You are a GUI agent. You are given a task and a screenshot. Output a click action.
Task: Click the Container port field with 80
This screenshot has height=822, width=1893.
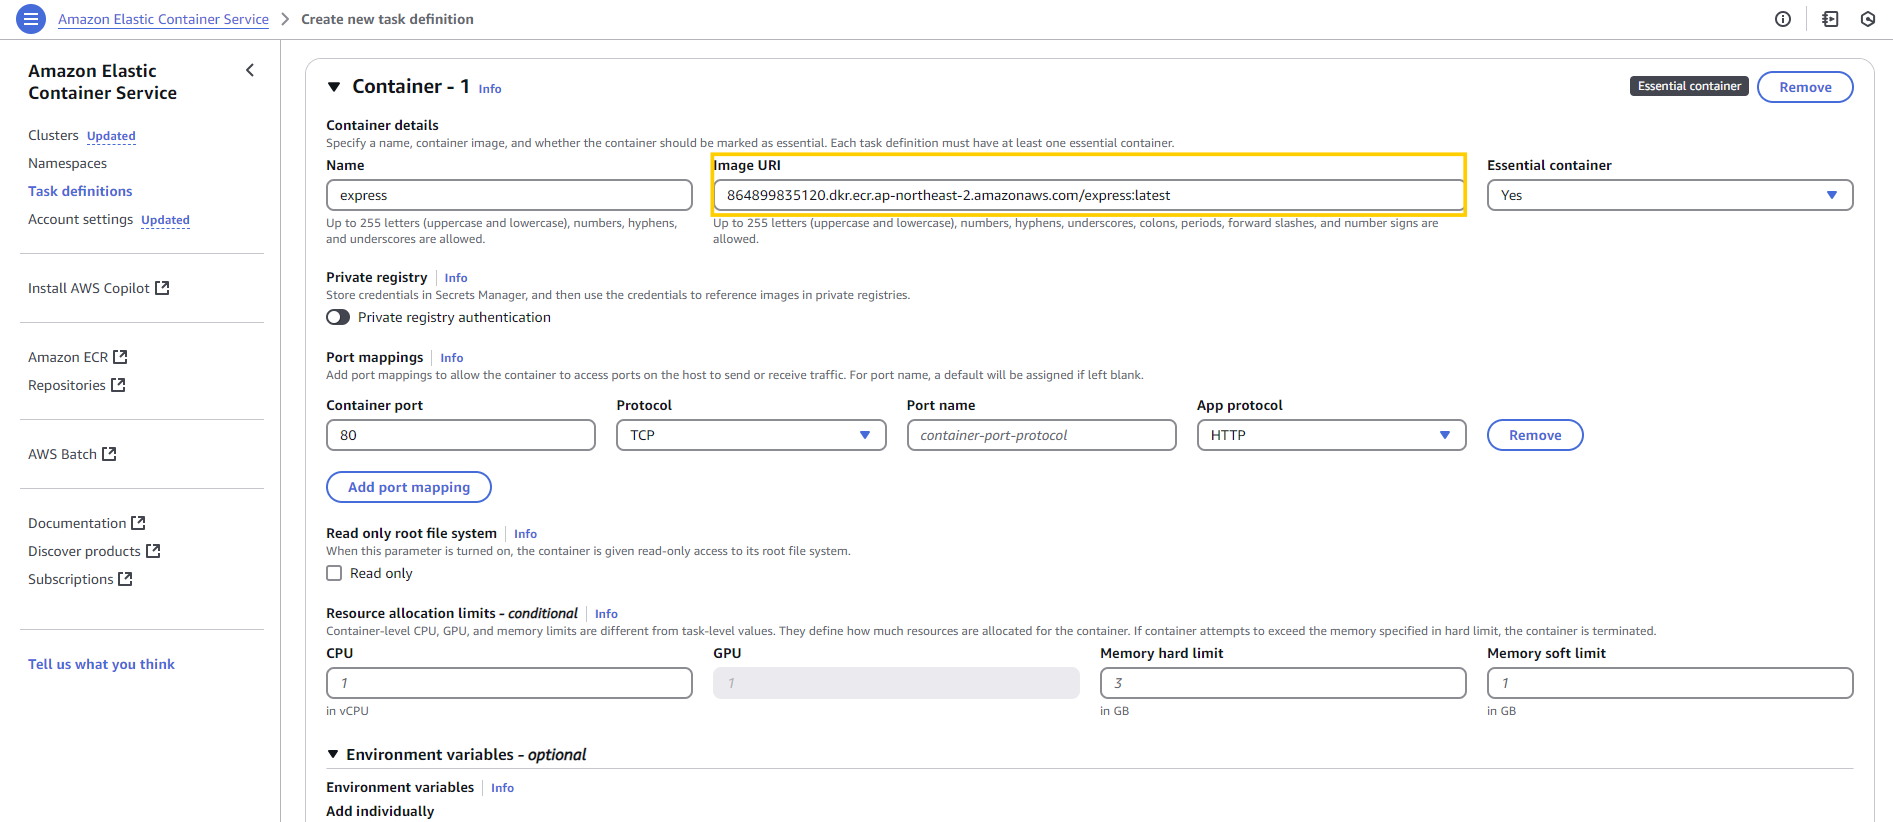pyautogui.click(x=461, y=435)
